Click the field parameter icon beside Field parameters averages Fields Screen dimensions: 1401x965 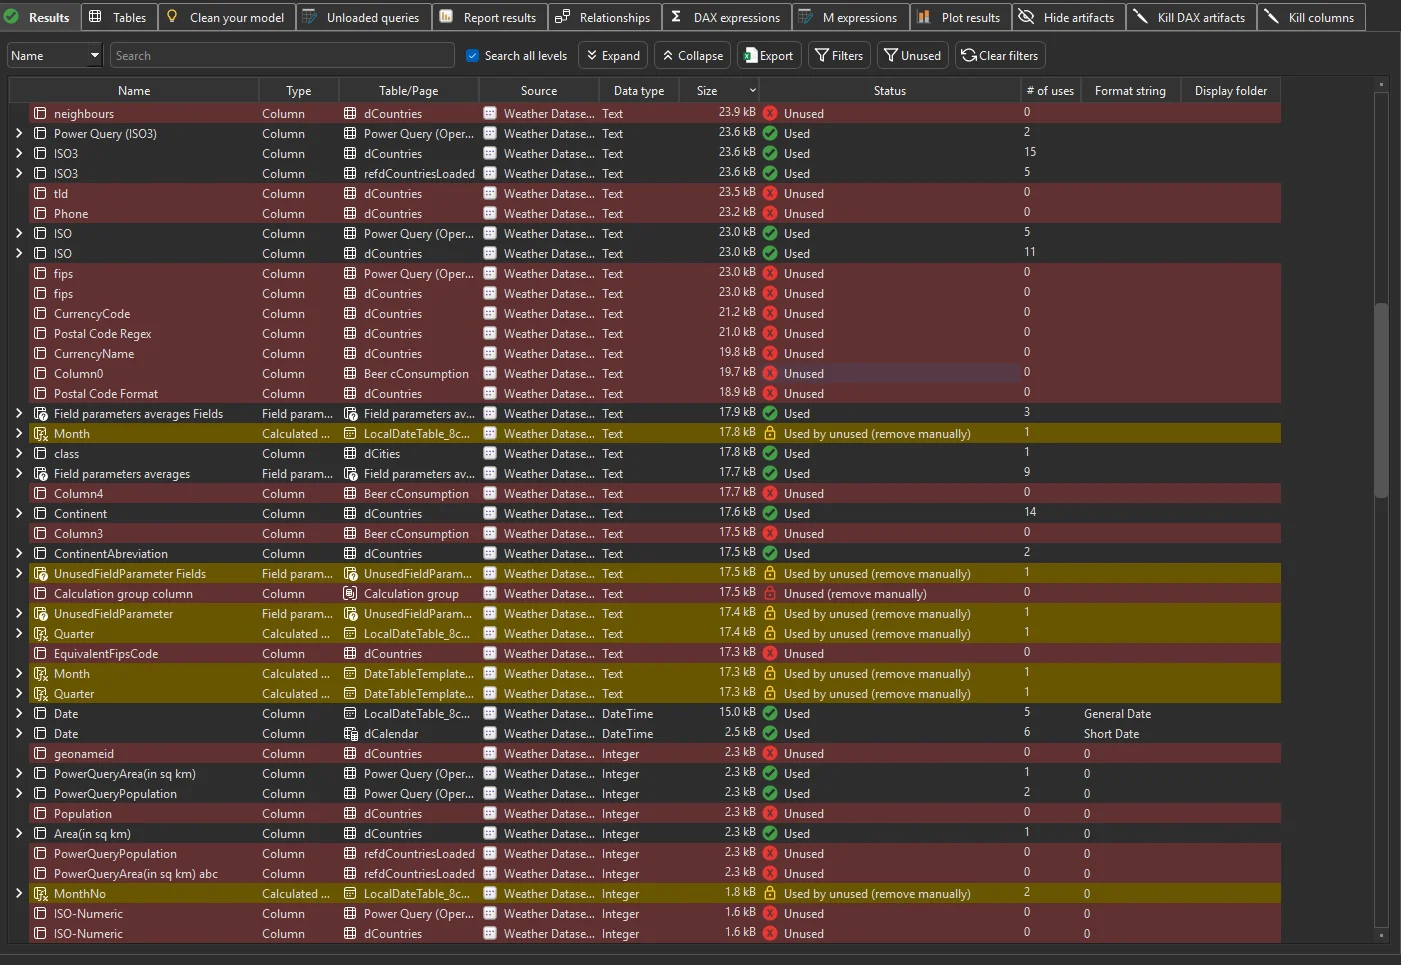(40, 413)
